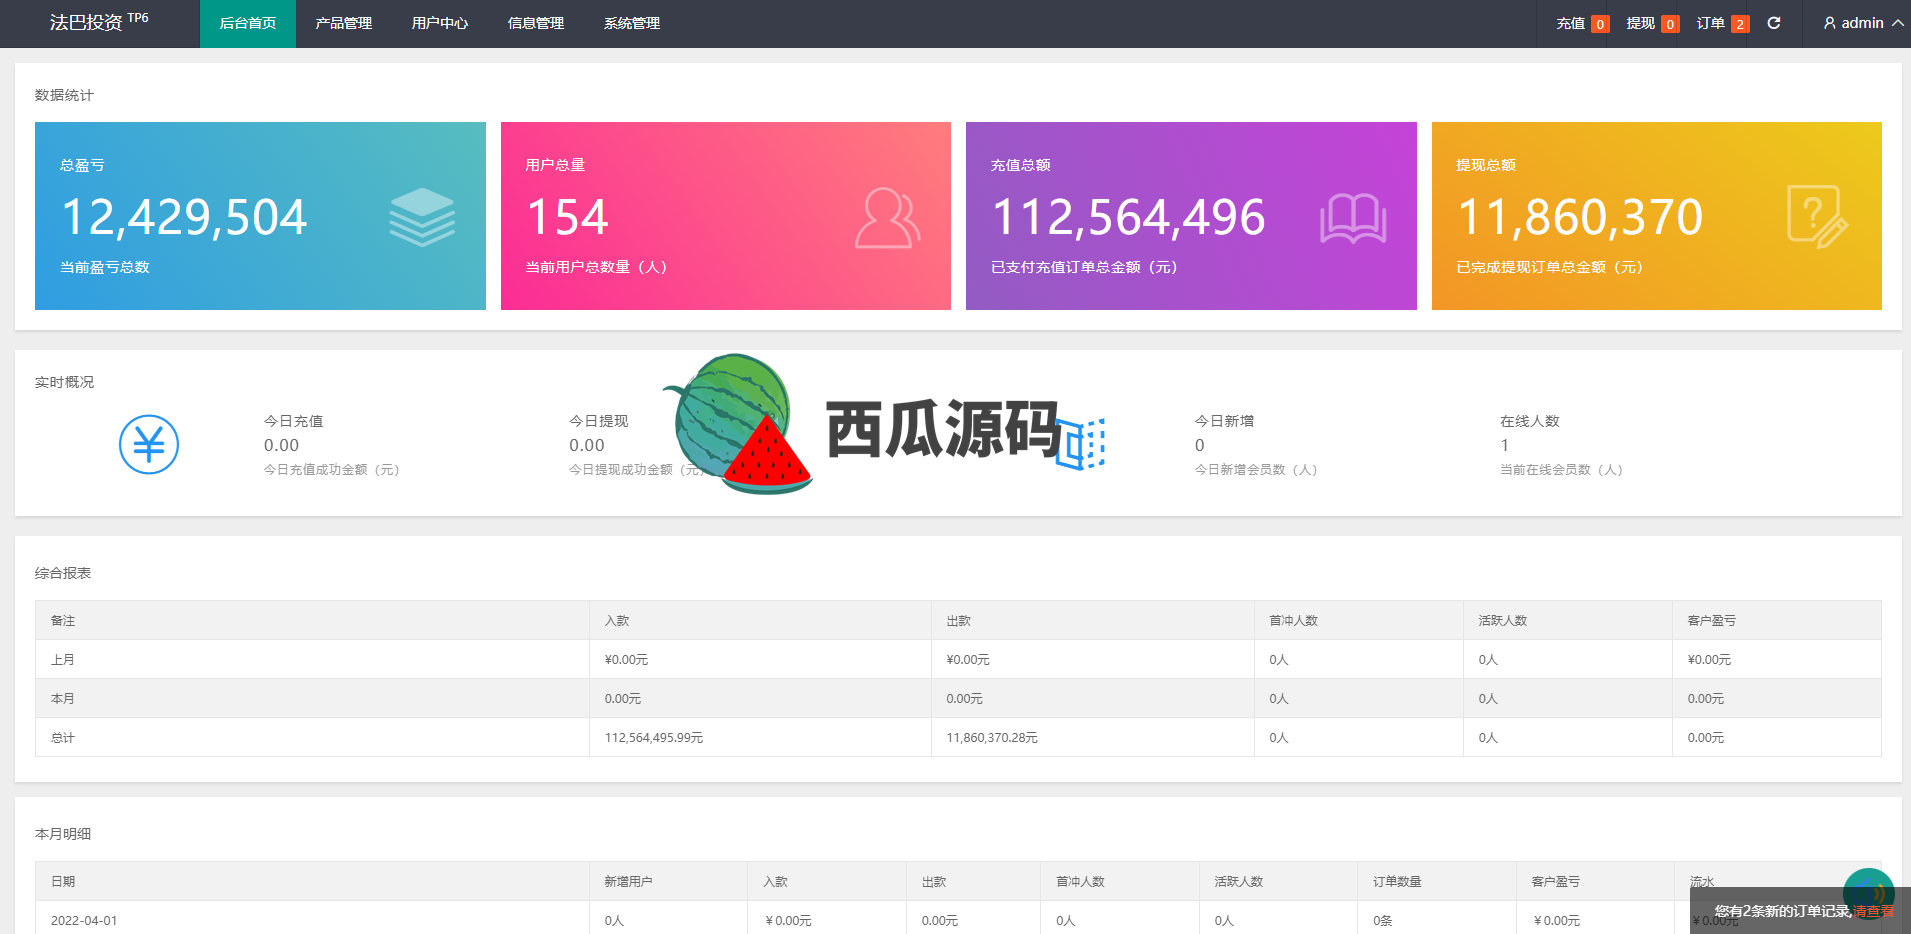This screenshot has height=934, width=1911.
Task: Click the 出款 header in 综合报表
Action: [959, 620]
